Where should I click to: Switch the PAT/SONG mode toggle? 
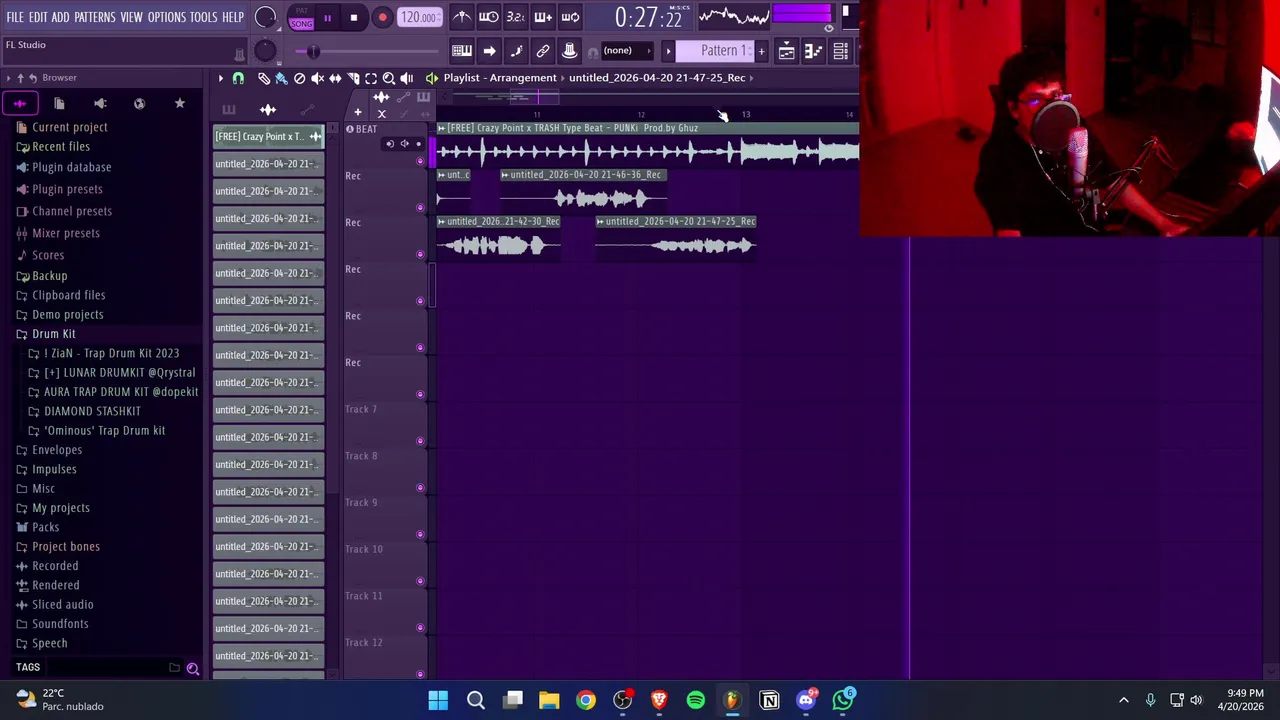click(x=301, y=18)
